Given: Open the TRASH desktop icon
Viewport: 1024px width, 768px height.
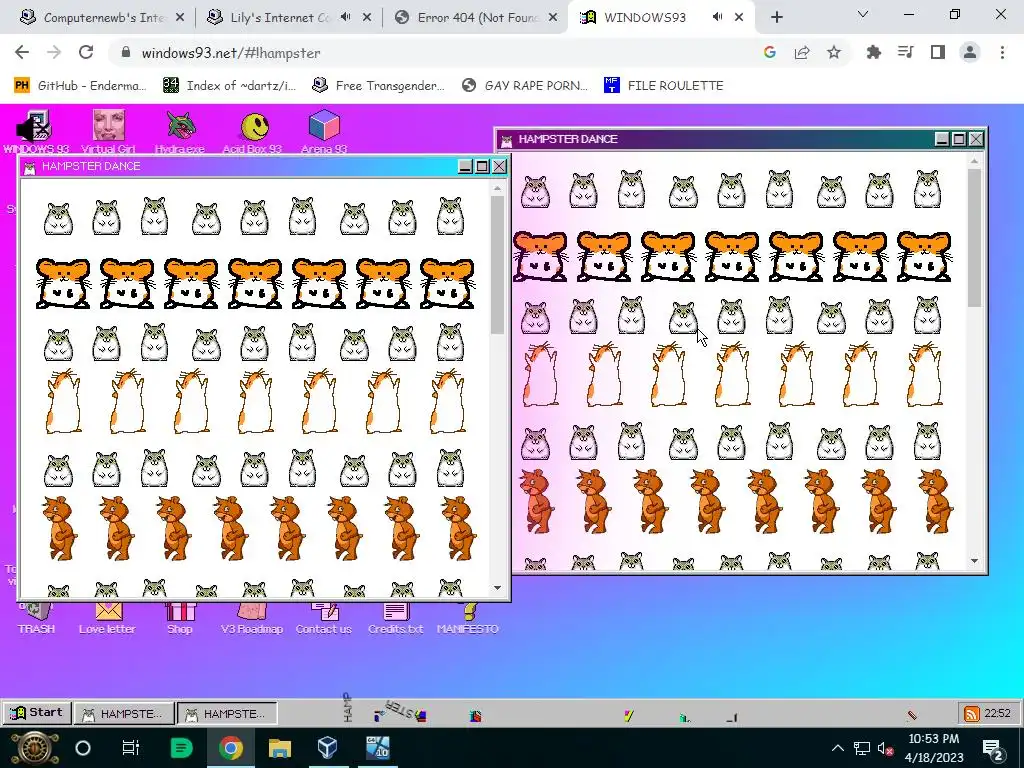Looking at the screenshot, I should (x=36, y=618).
